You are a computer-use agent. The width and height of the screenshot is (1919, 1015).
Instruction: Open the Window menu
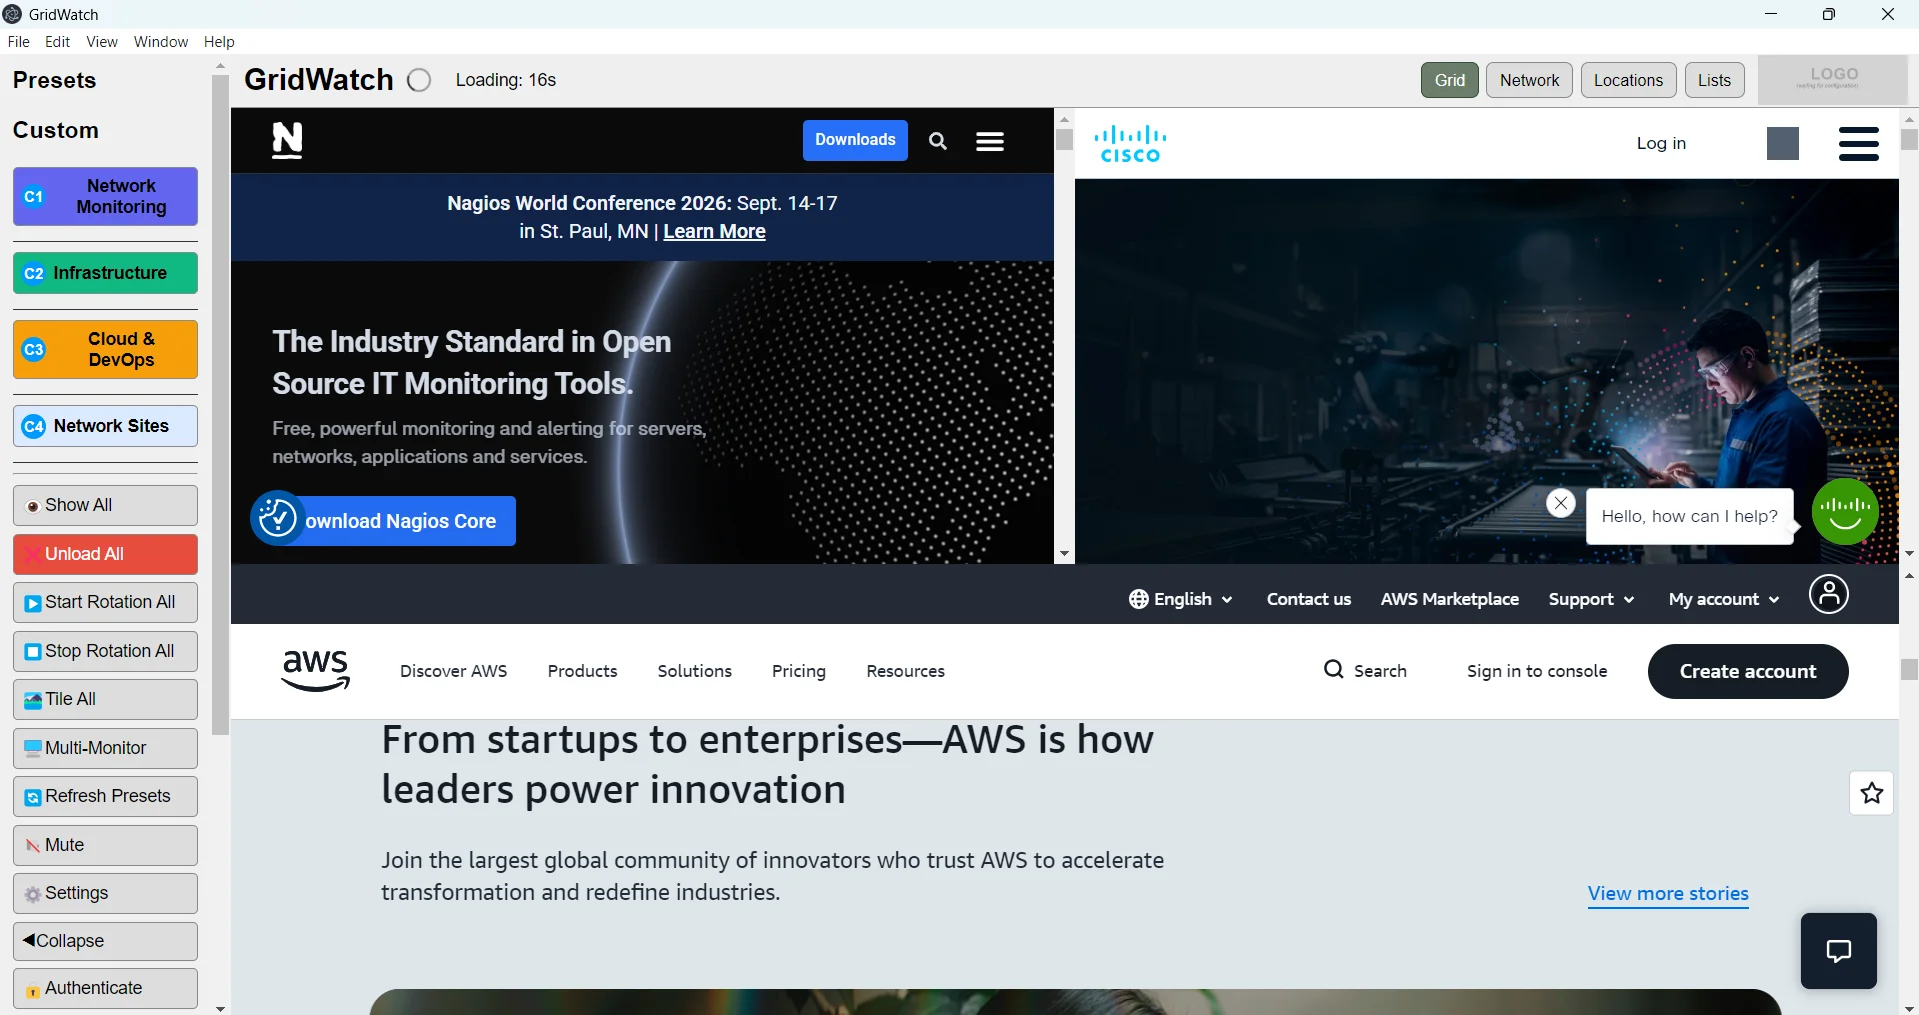160,41
